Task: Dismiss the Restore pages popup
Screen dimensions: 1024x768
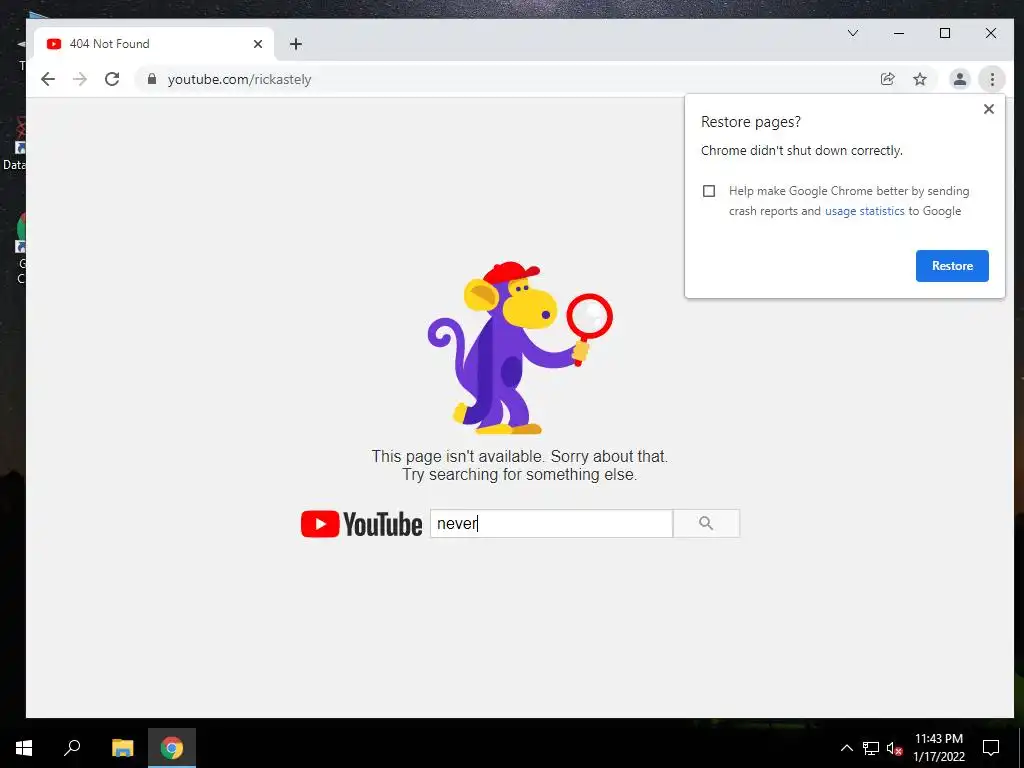Action: (x=989, y=109)
